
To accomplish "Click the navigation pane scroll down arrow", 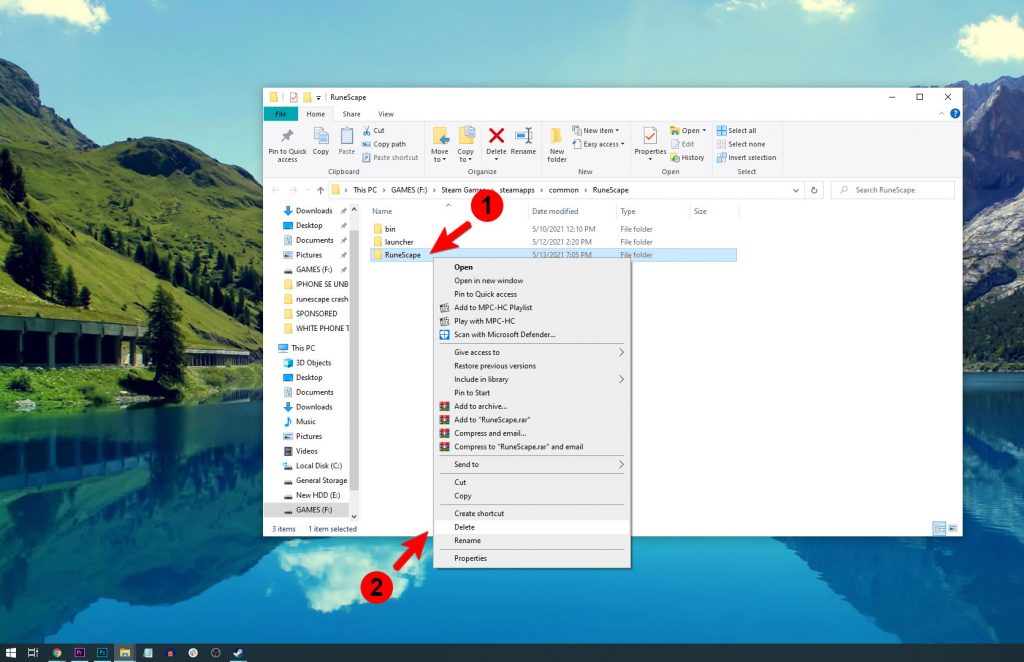I will tap(354, 516).
